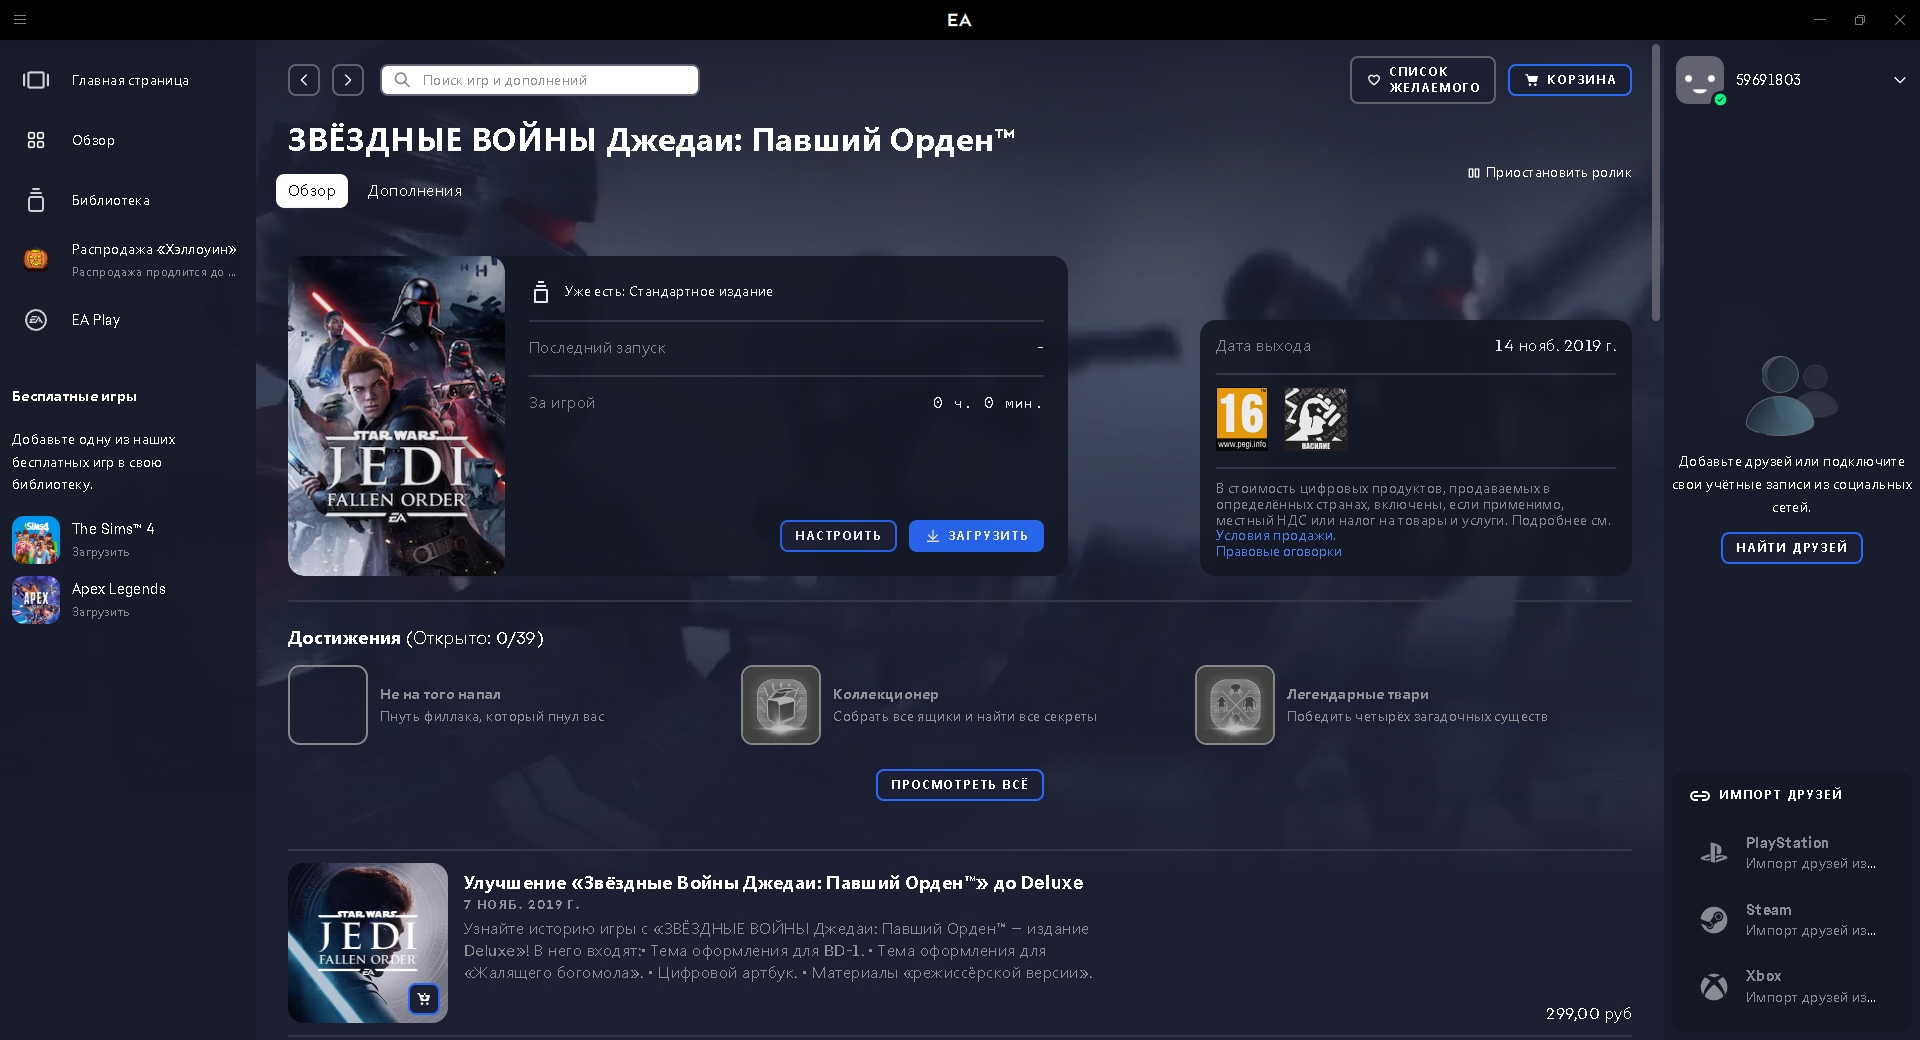Click the Настроить button
This screenshot has width=1920, height=1040.
point(838,536)
